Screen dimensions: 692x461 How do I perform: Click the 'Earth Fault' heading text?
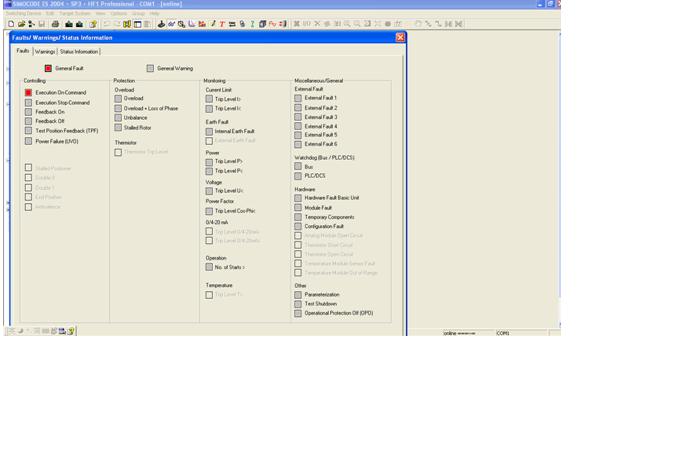click(x=217, y=122)
